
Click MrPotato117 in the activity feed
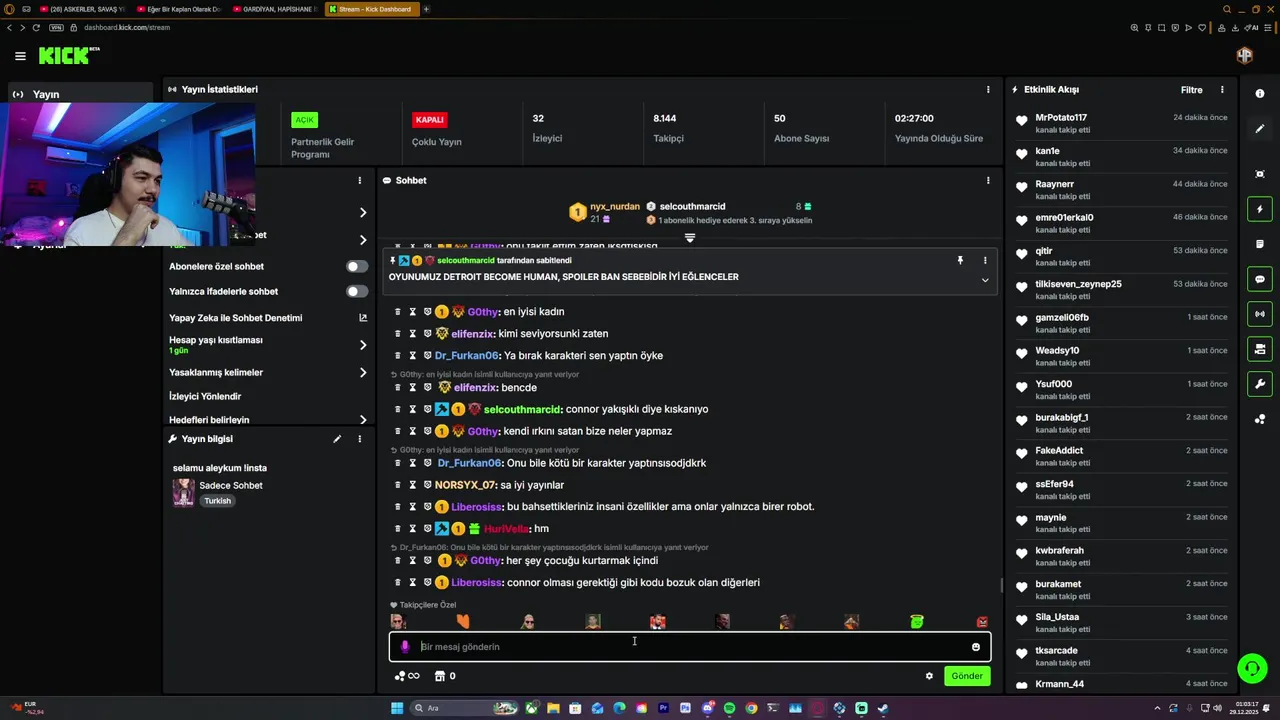tap(1061, 118)
